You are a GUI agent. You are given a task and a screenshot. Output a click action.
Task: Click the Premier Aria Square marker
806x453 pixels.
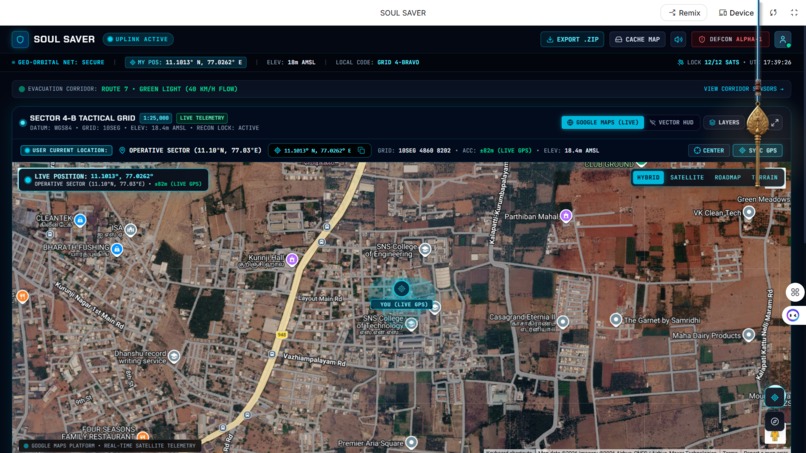click(411, 442)
